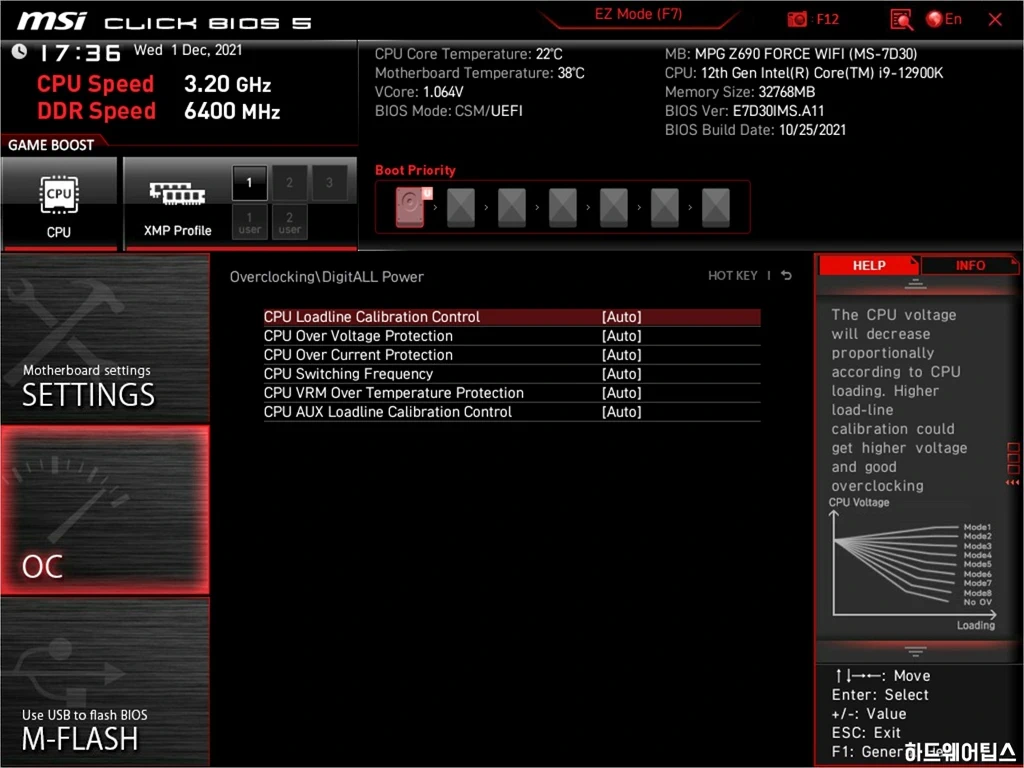The width and height of the screenshot is (1024, 768).
Task: Click the CPU Speed 3.20 GHz reading
Action: 154,84
